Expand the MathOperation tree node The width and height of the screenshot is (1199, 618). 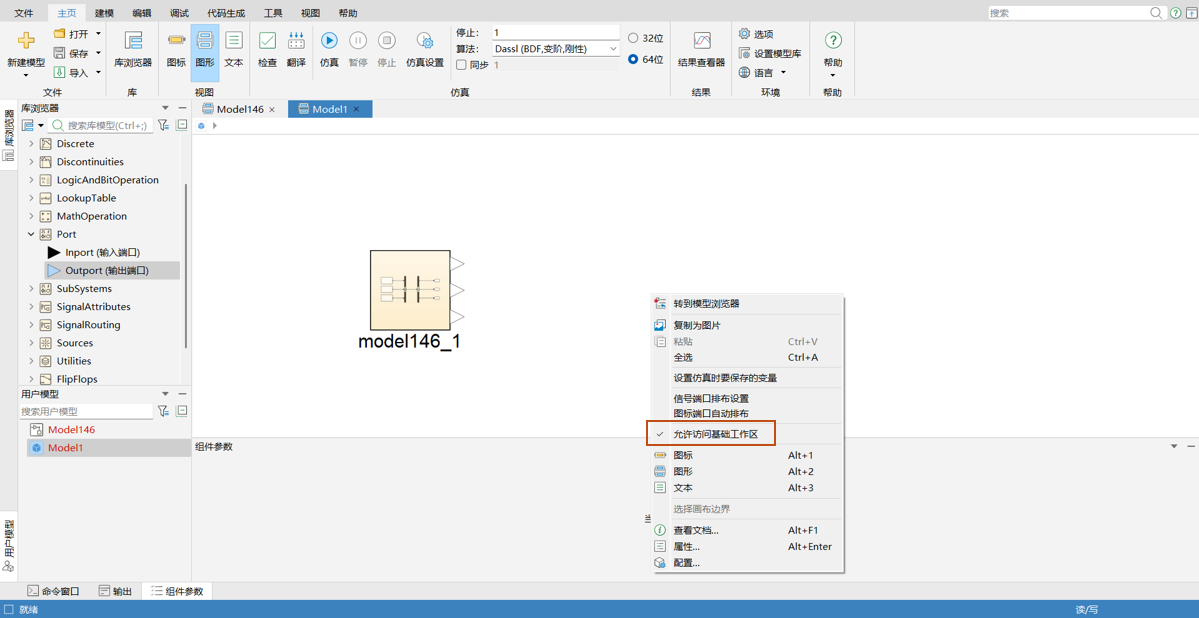(x=31, y=216)
